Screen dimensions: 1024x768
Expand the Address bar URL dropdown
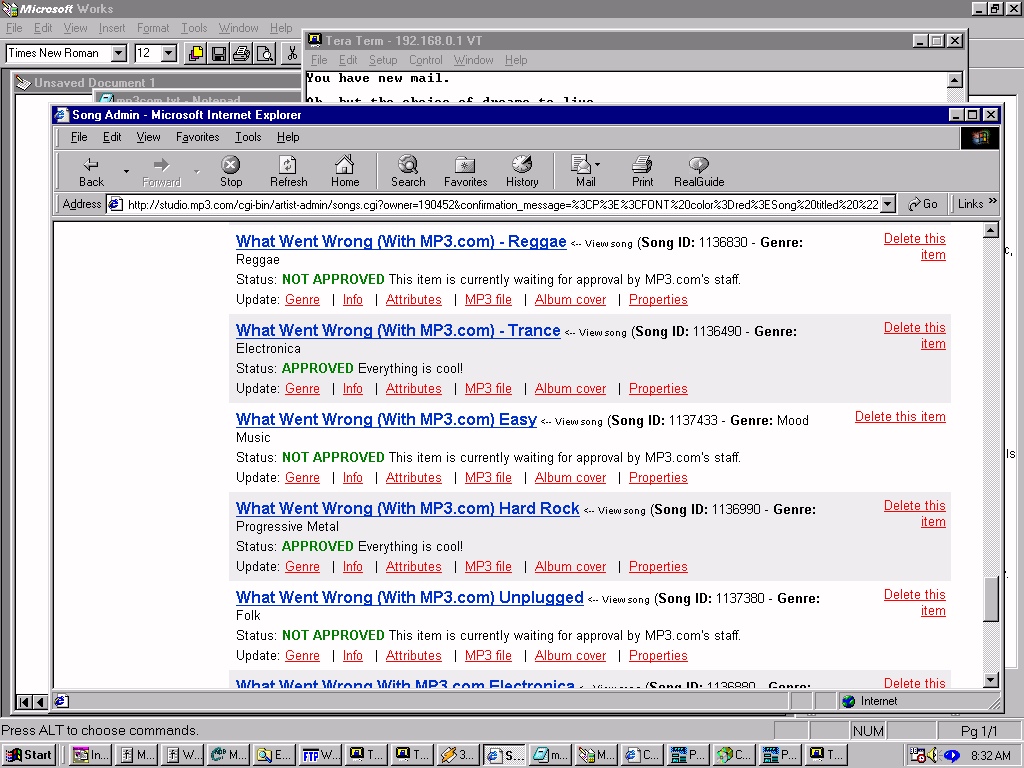coord(888,204)
